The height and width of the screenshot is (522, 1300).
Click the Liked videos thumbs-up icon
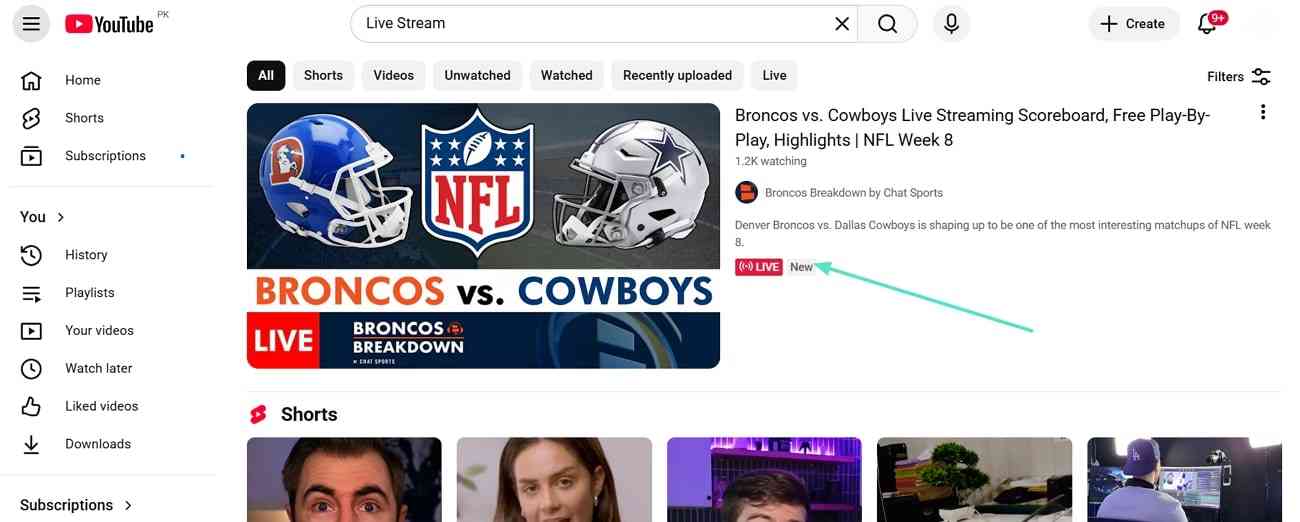(31, 406)
